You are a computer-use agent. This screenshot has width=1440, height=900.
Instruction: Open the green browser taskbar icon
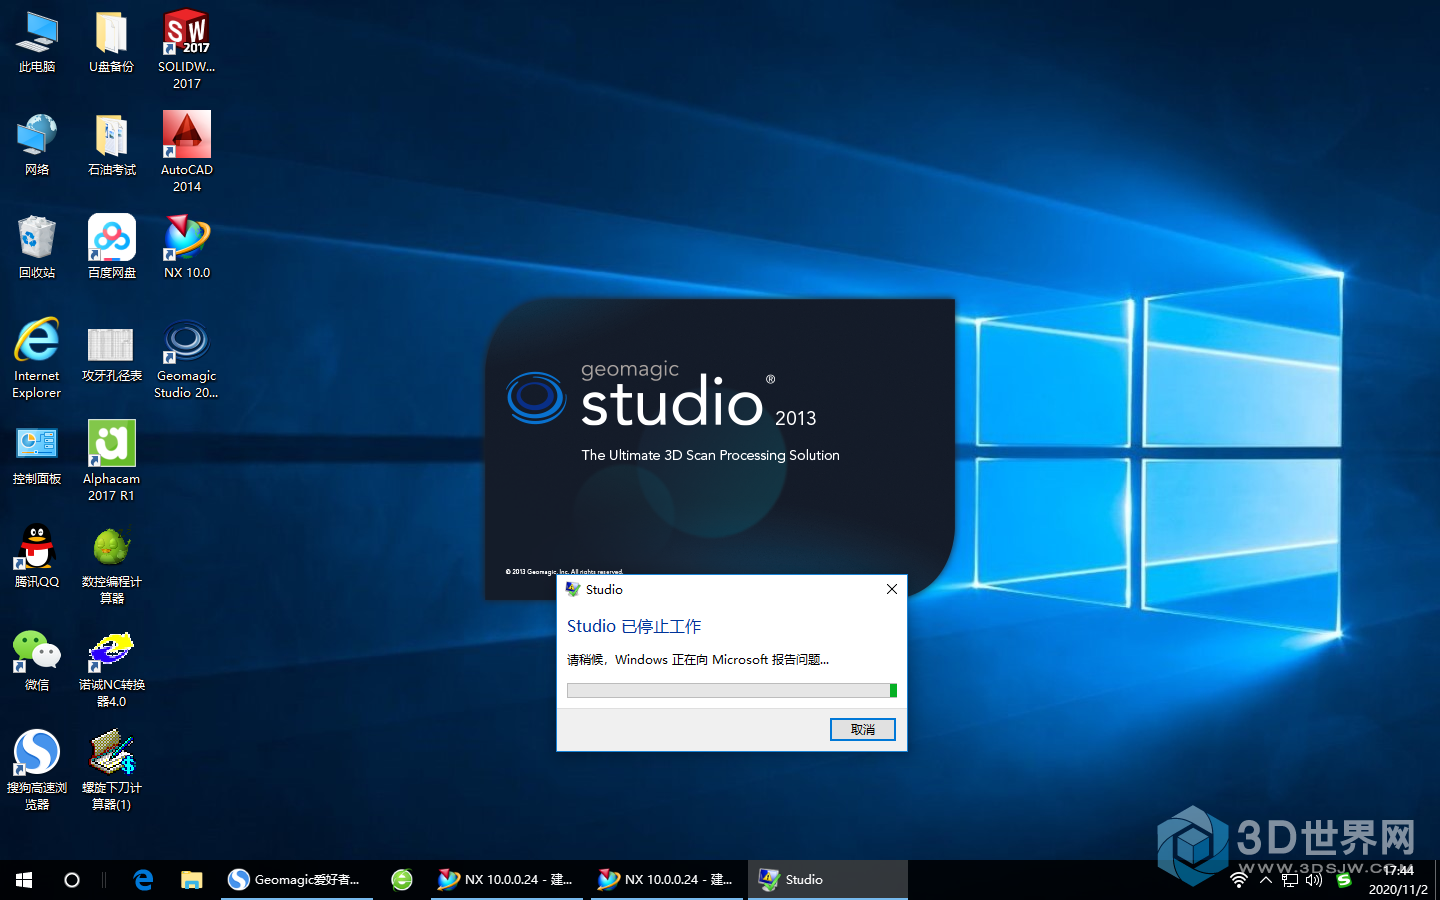[402, 880]
